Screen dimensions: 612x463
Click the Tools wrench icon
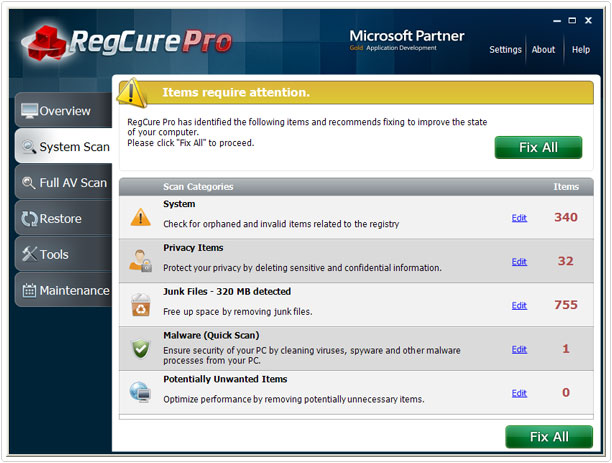click(x=29, y=254)
